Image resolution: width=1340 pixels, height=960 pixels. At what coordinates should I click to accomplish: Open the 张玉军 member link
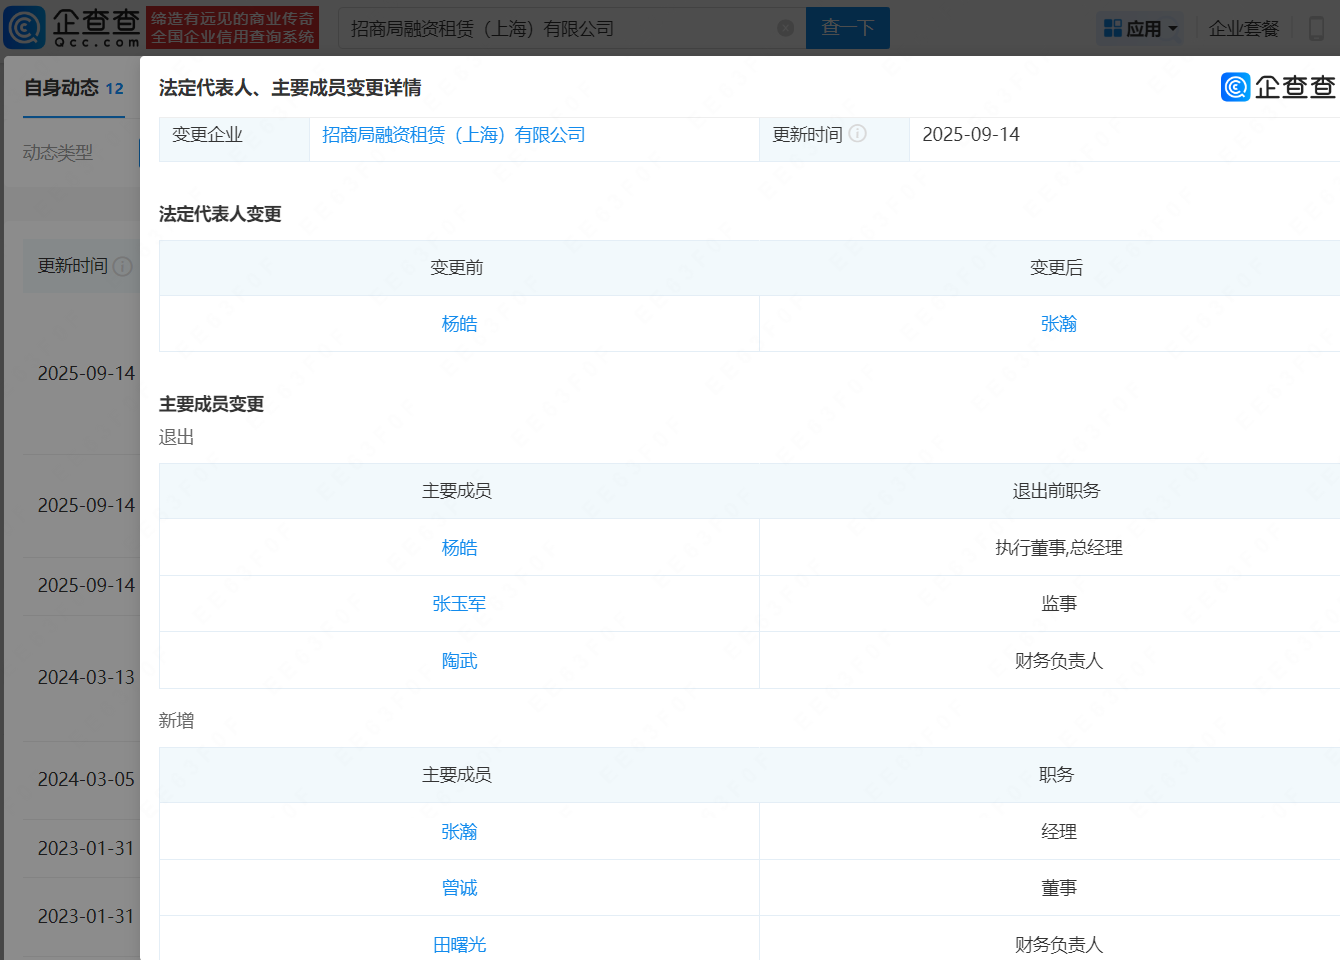(459, 604)
